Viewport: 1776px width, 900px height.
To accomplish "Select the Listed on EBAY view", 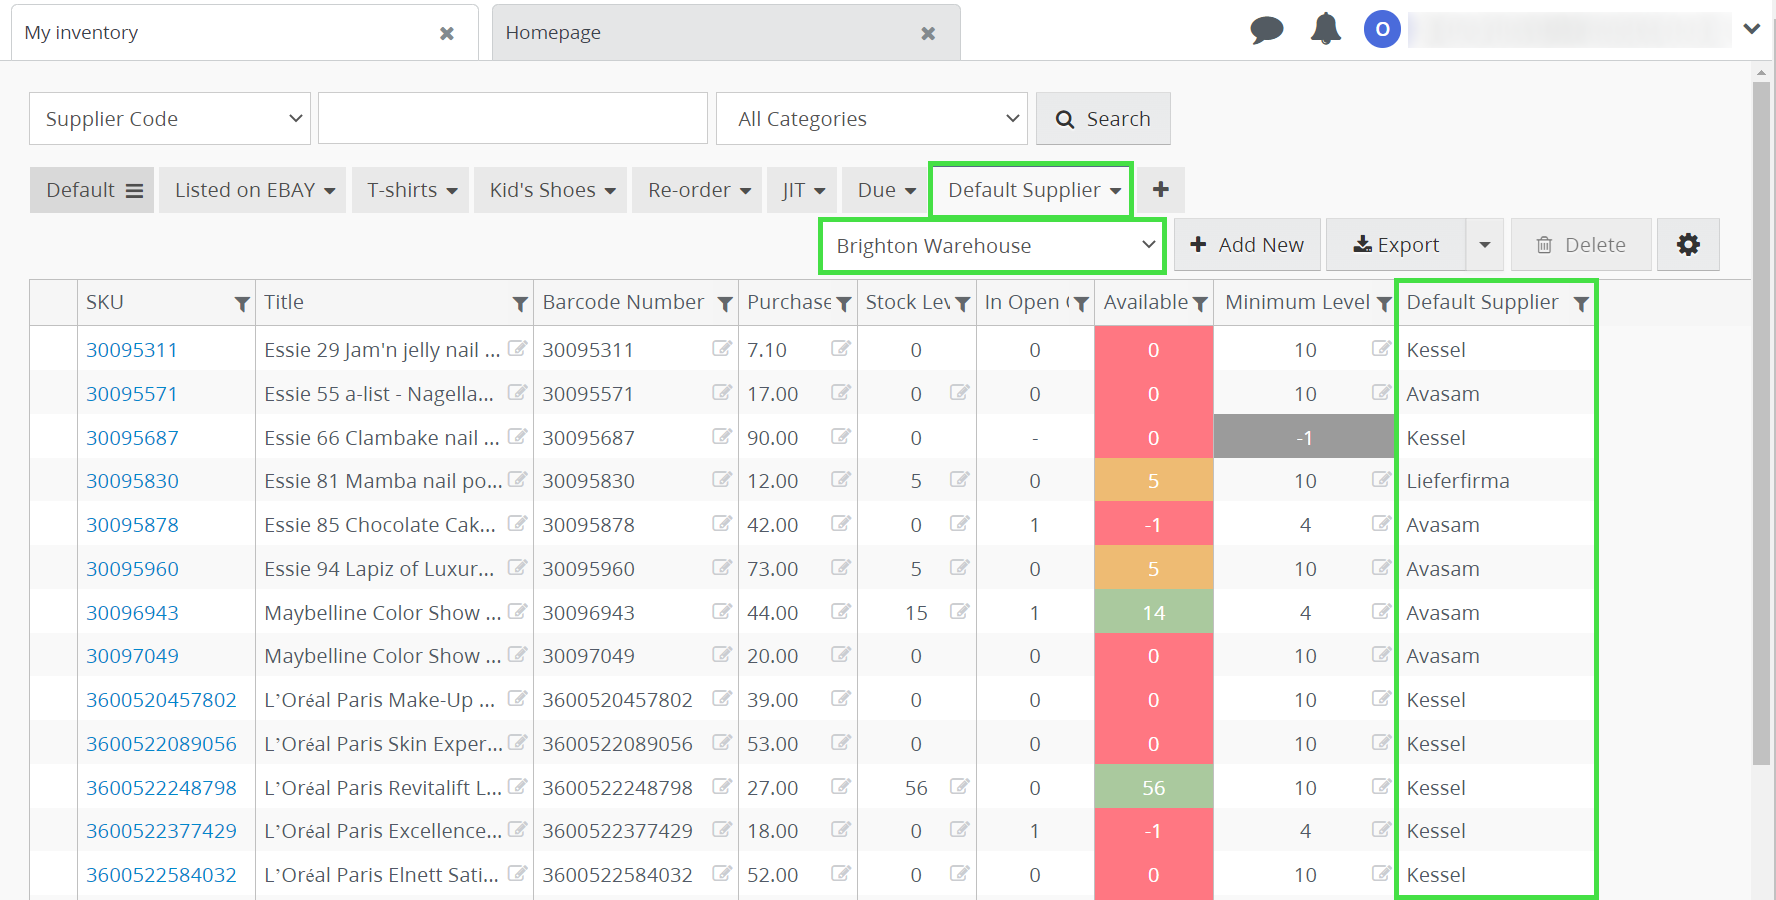I will pyautogui.click(x=253, y=190).
